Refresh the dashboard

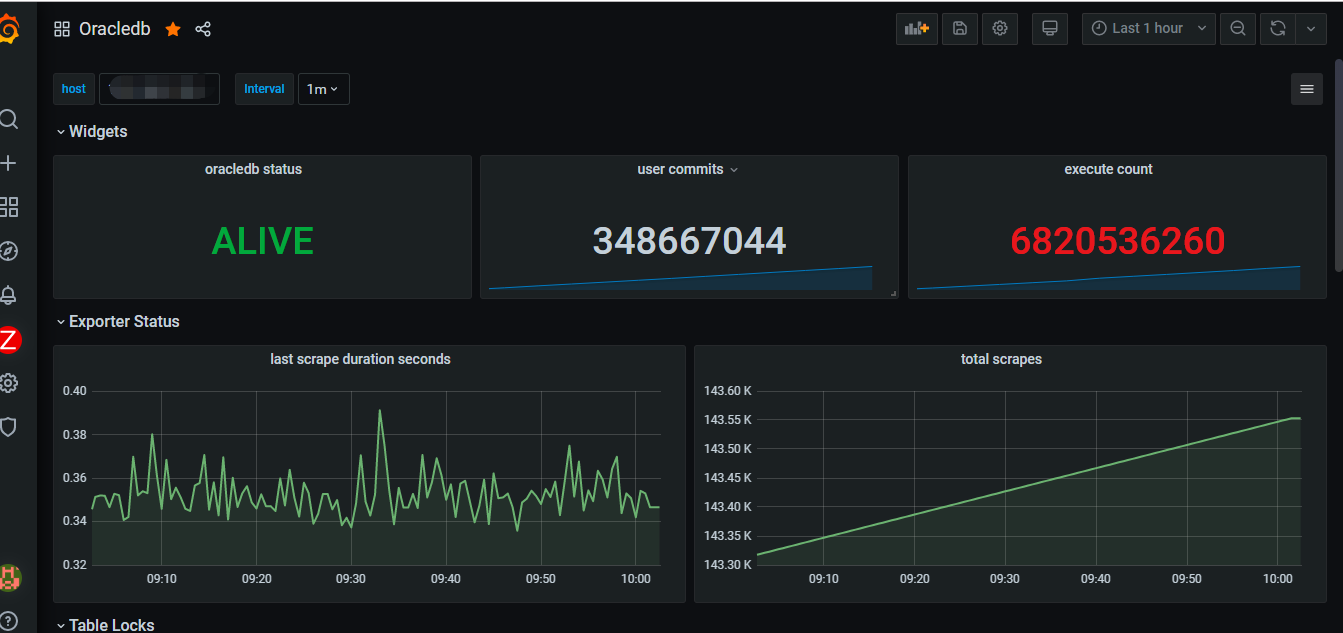click(1277, 29)
